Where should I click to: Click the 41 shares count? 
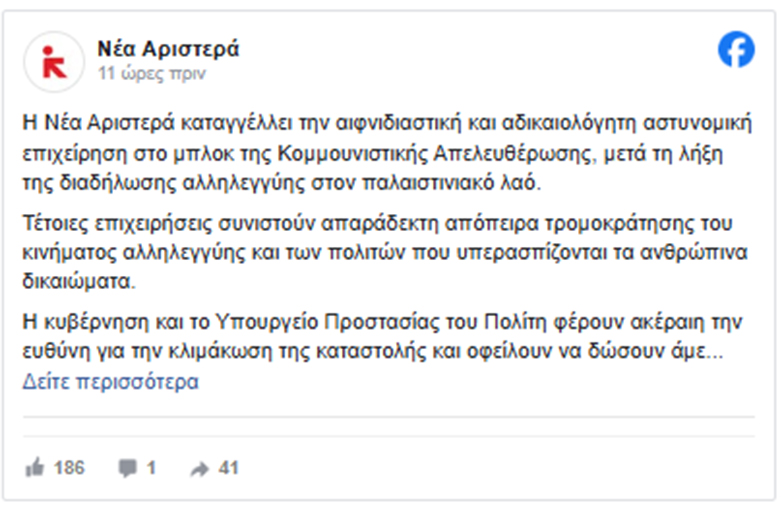[x=229, y=467]
